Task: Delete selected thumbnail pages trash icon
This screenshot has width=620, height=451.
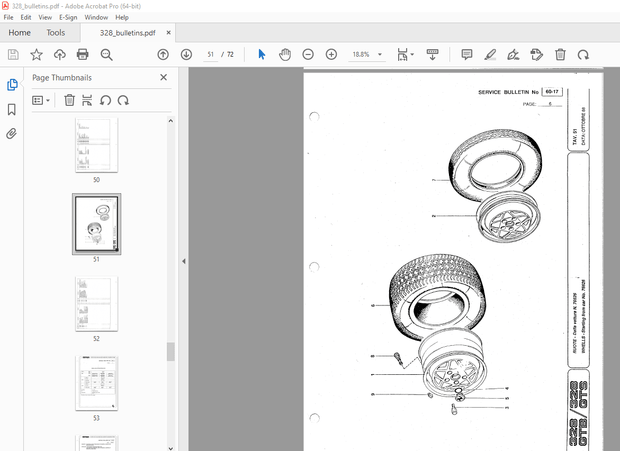Action: (x=70, y=100)
